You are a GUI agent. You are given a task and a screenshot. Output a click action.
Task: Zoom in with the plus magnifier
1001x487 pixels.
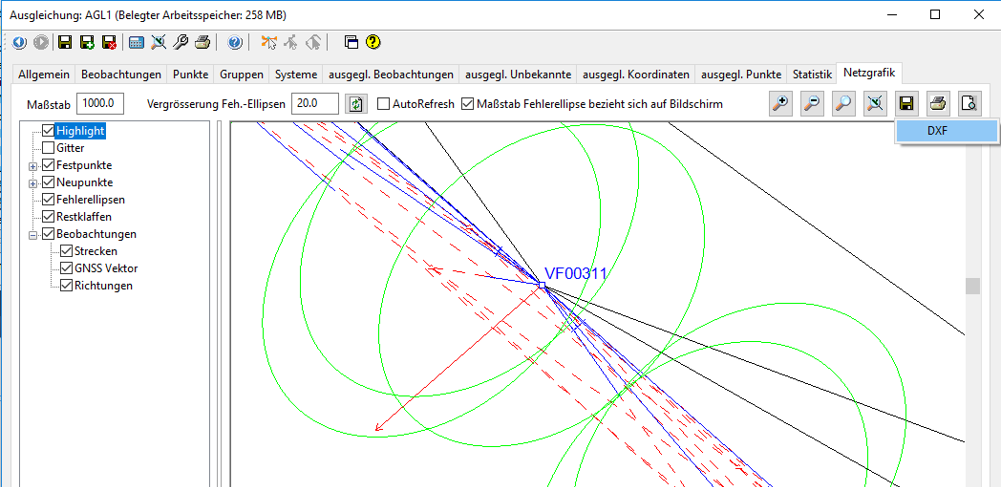[781, 104]
